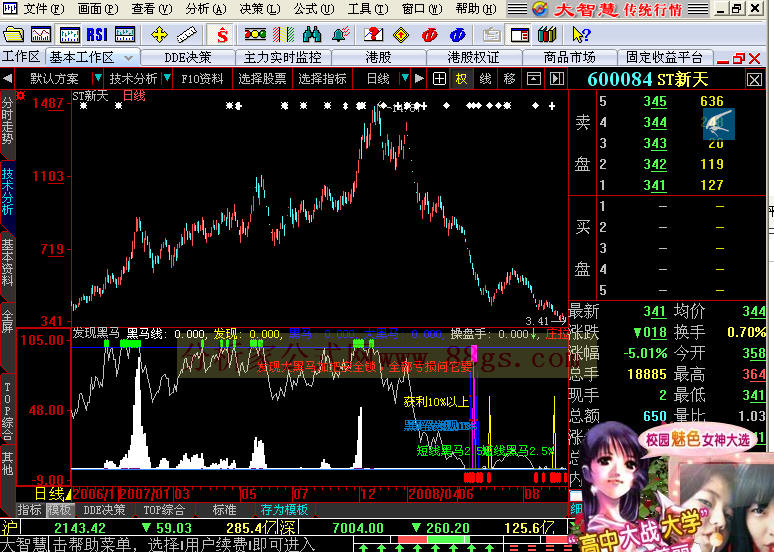Viewport: 774px width, 552px height.
Task: Click the skip-to-end bar arrow icon
Action: pos(557,79)
